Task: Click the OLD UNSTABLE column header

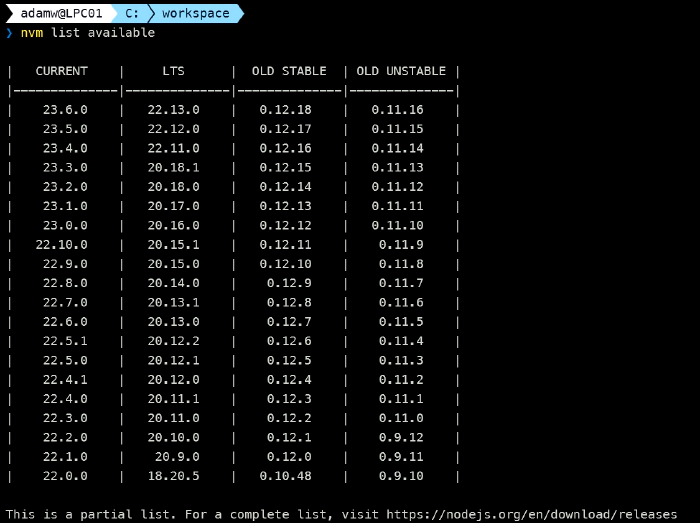Action: click(401, 71)
